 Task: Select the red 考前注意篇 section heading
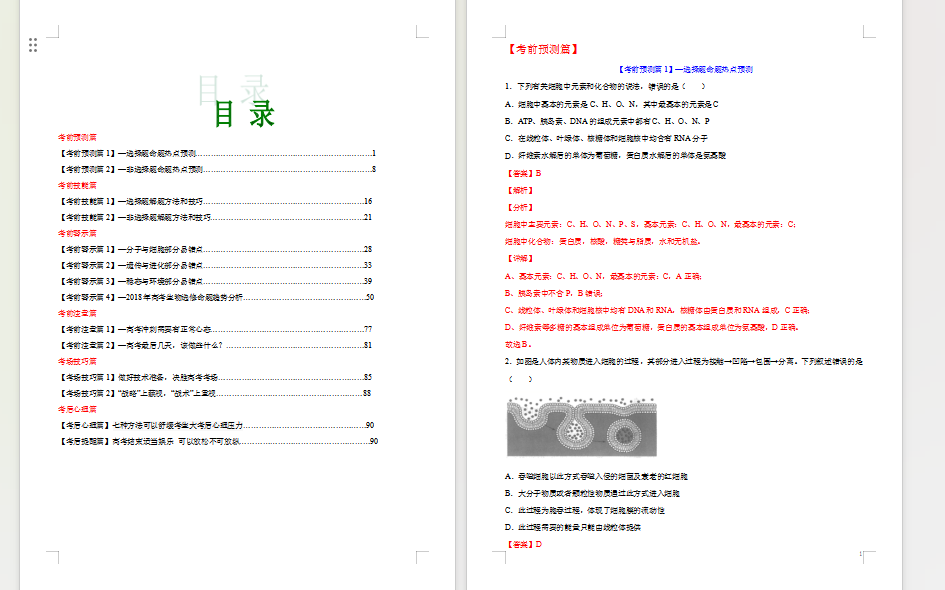click(77, 313)
